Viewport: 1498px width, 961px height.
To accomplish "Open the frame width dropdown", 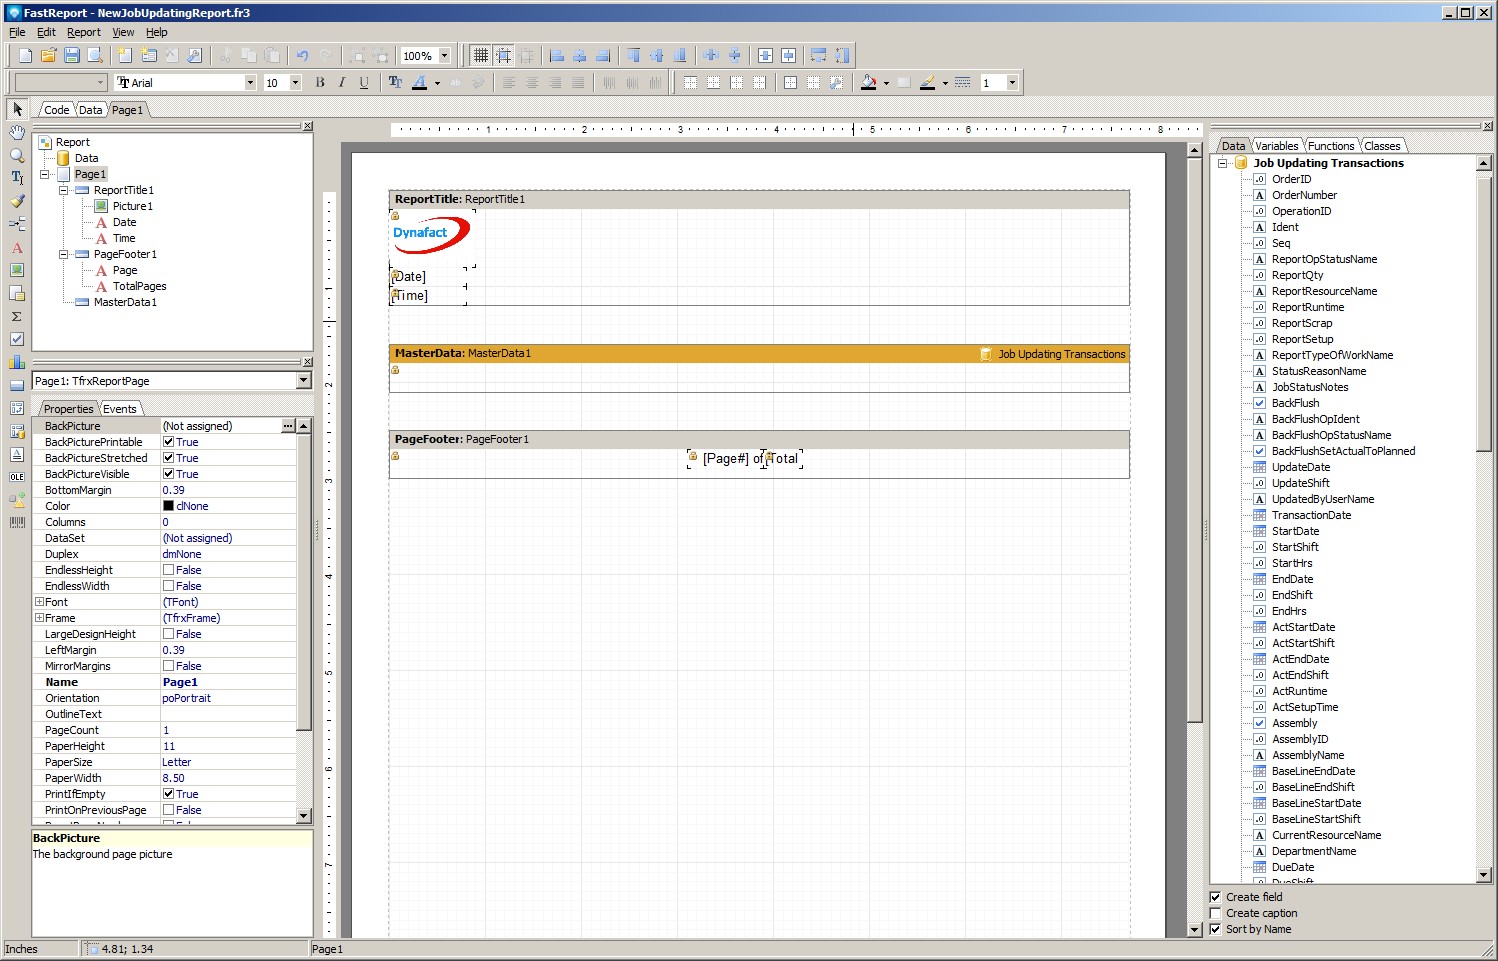I will tap(1012, 83).
